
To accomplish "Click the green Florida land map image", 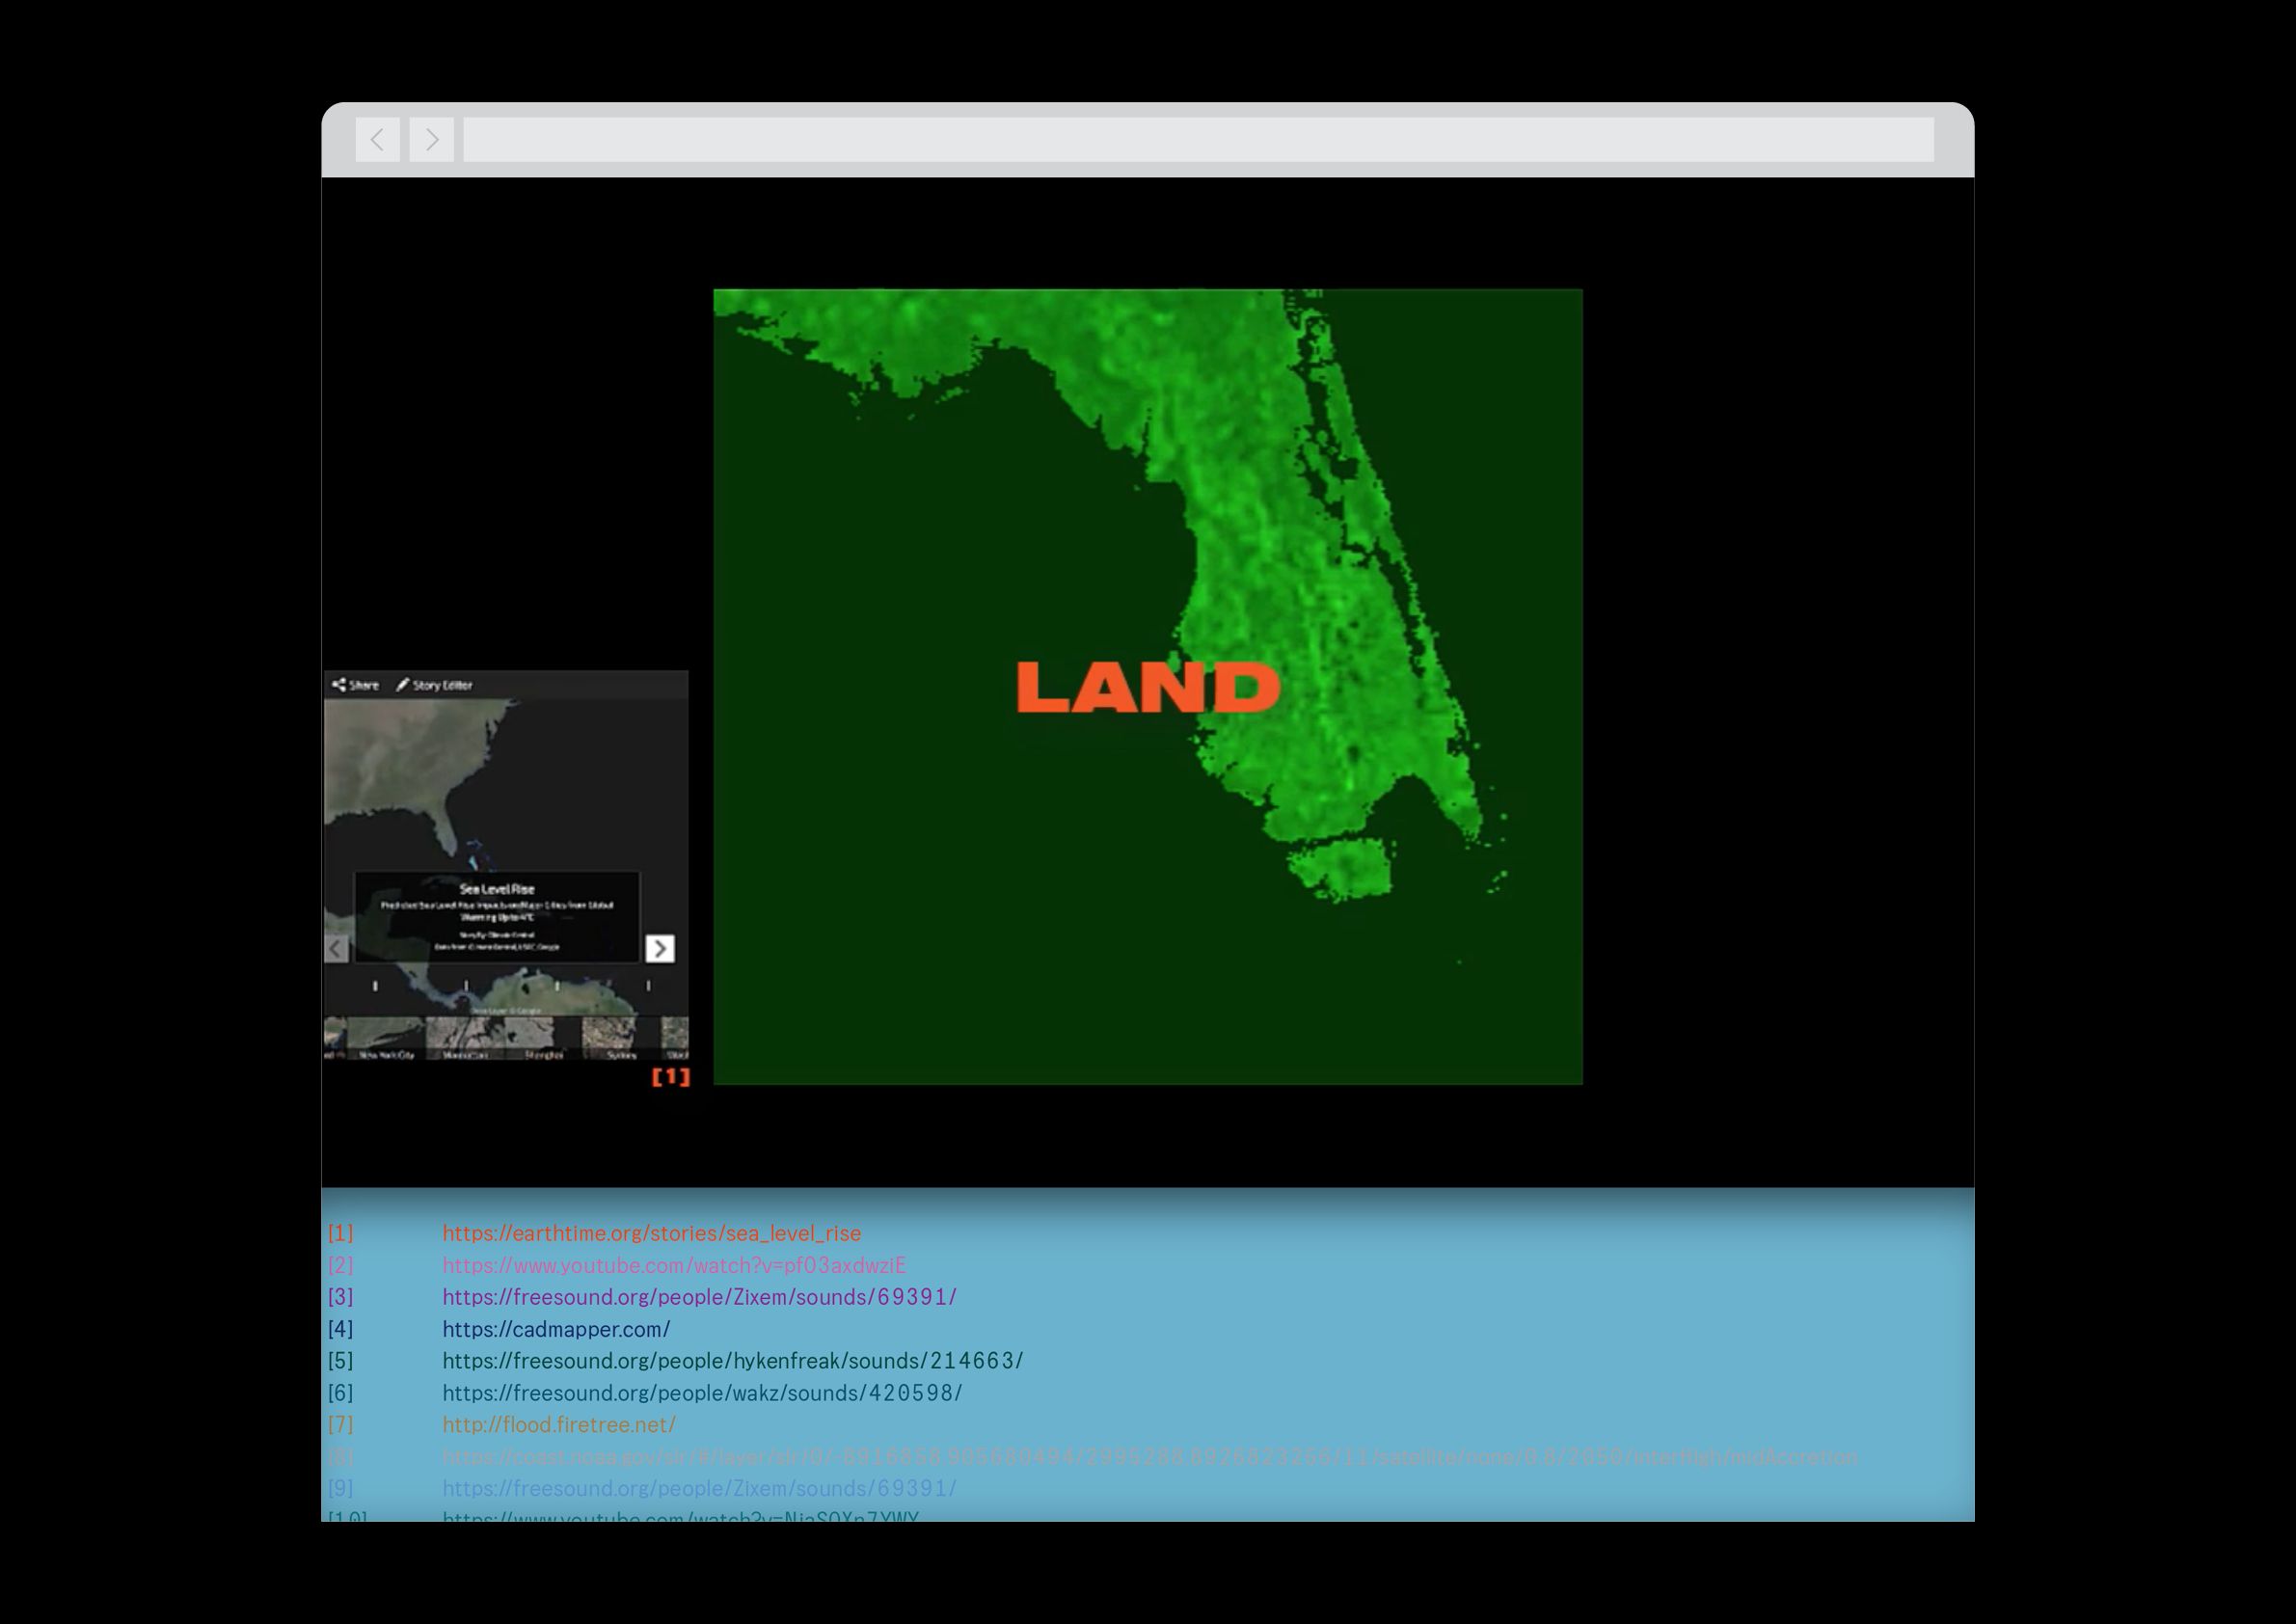I will coord(1148,687).
